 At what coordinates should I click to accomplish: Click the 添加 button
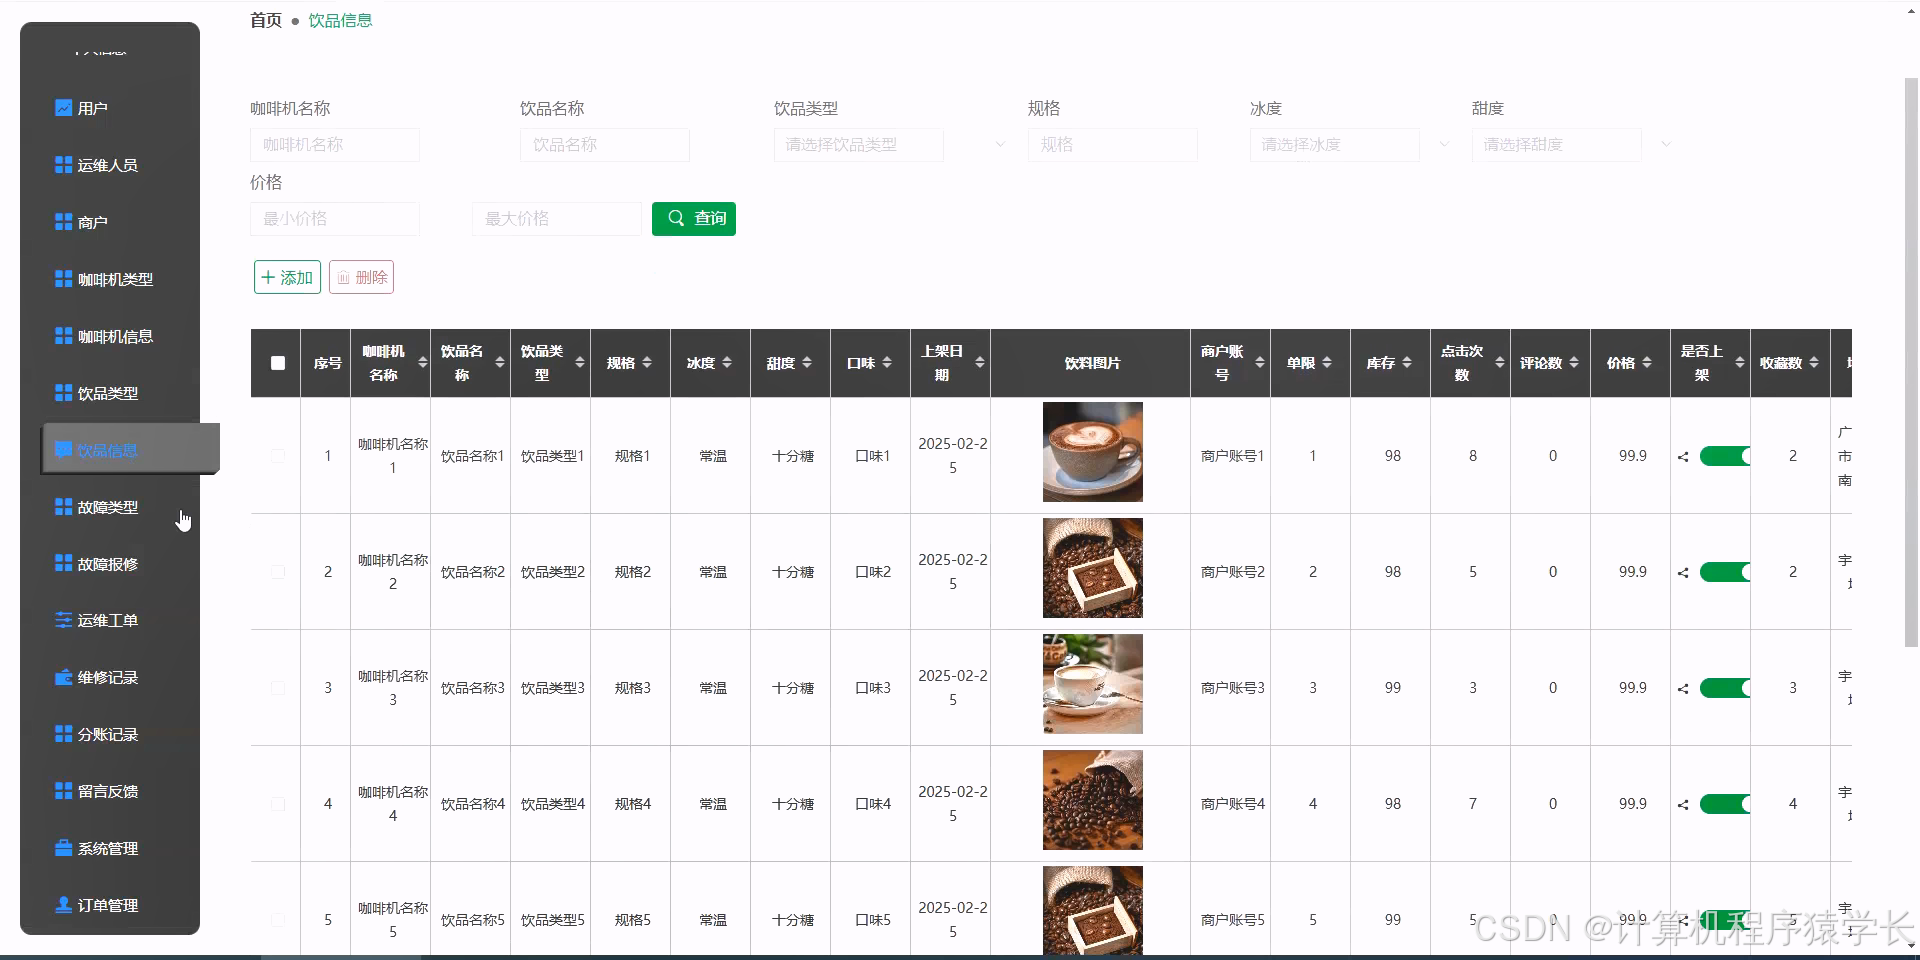pos(287,277)
